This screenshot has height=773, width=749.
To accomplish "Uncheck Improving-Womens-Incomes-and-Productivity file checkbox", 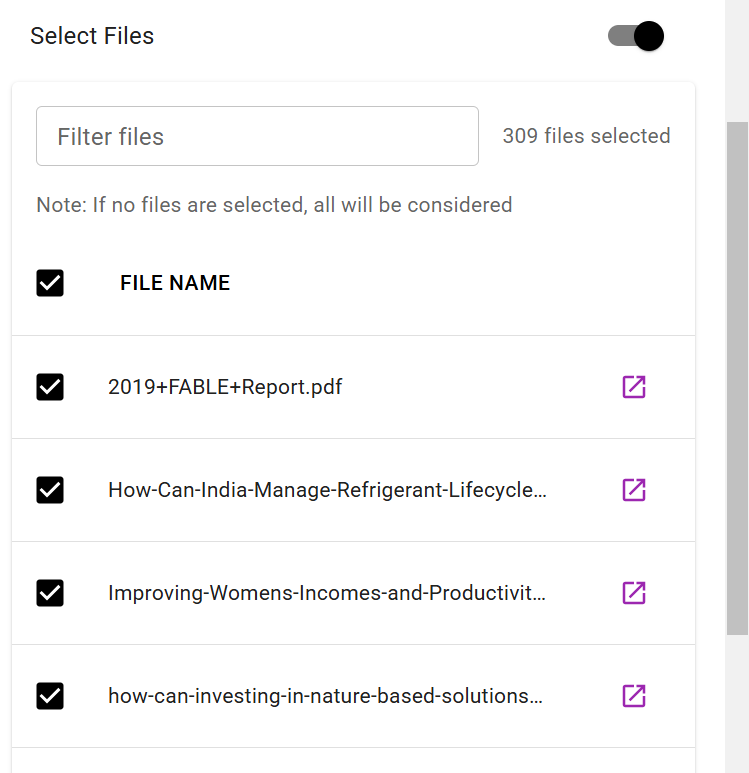I will tap(50, 592).
